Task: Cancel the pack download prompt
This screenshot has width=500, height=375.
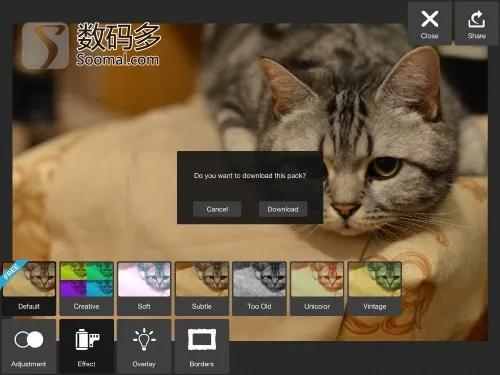Action: pos(217,209)
